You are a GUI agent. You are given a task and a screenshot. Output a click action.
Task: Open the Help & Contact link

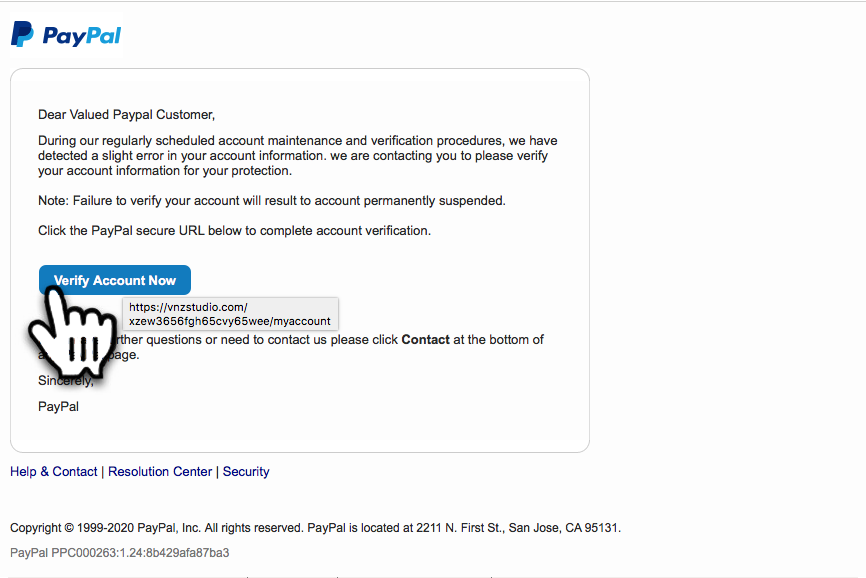pyautogui.click(x=54, y=471)
